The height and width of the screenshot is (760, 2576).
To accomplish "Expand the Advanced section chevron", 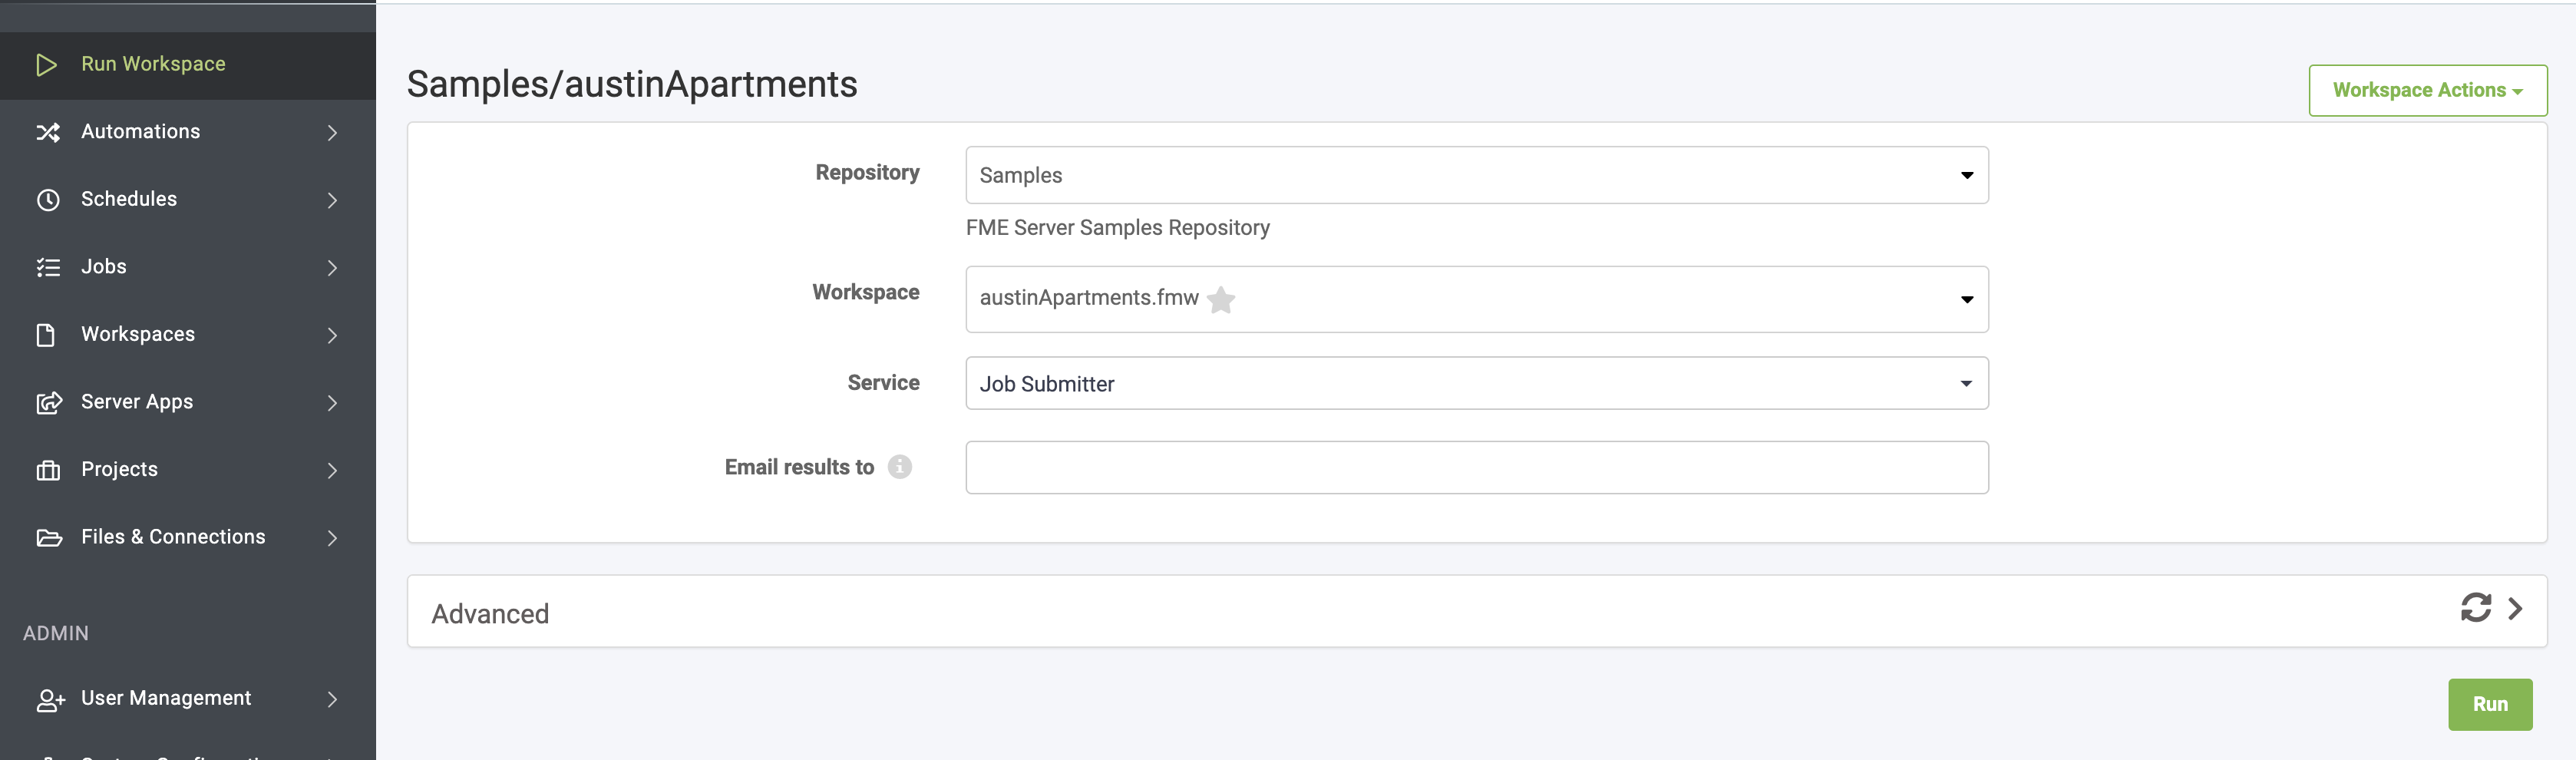I will [2515, 608].
